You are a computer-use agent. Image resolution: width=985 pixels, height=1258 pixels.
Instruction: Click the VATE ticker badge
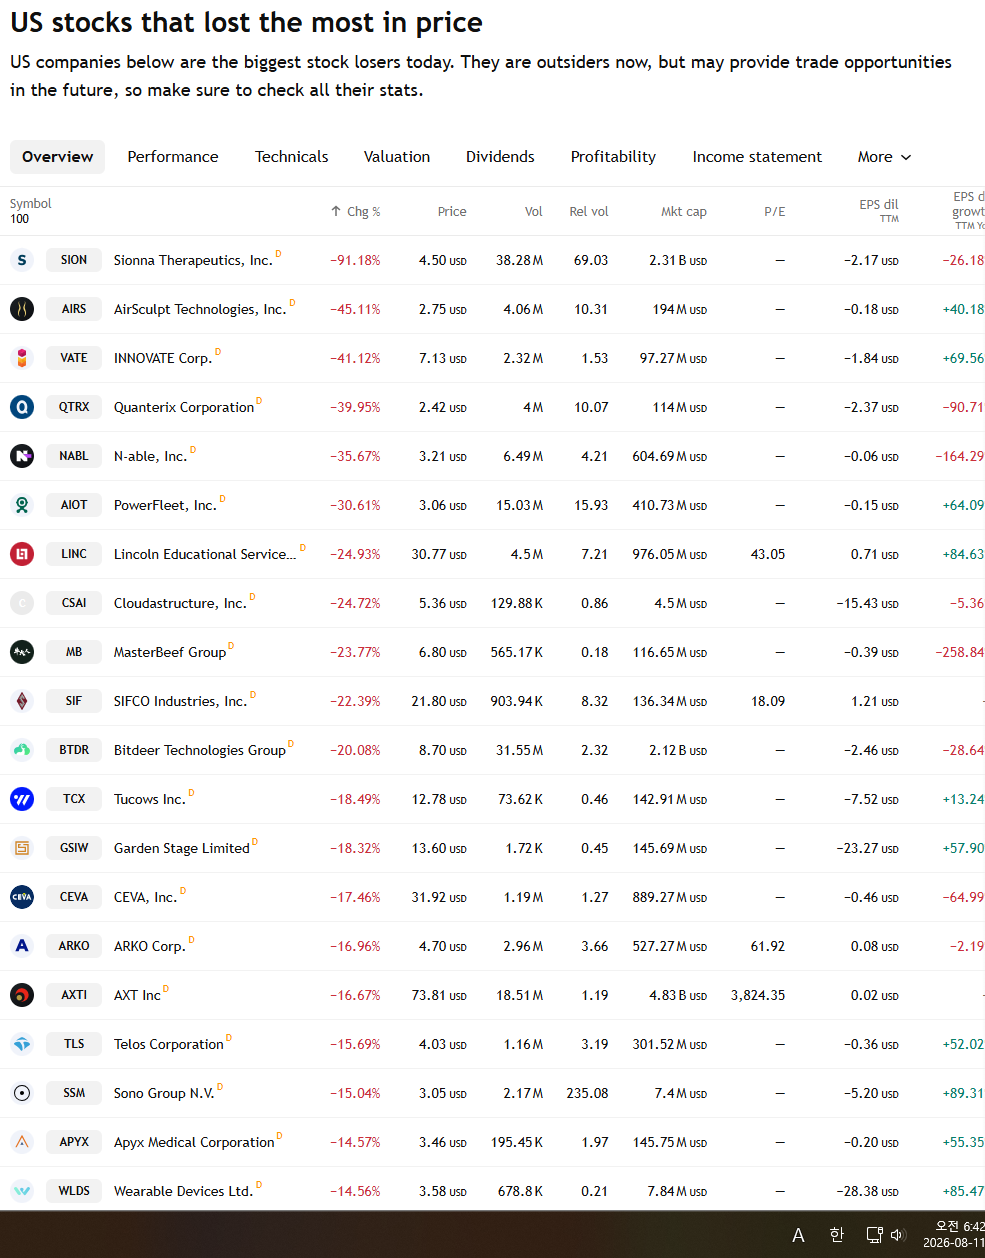pyautogui.click(x=74, y=358)
